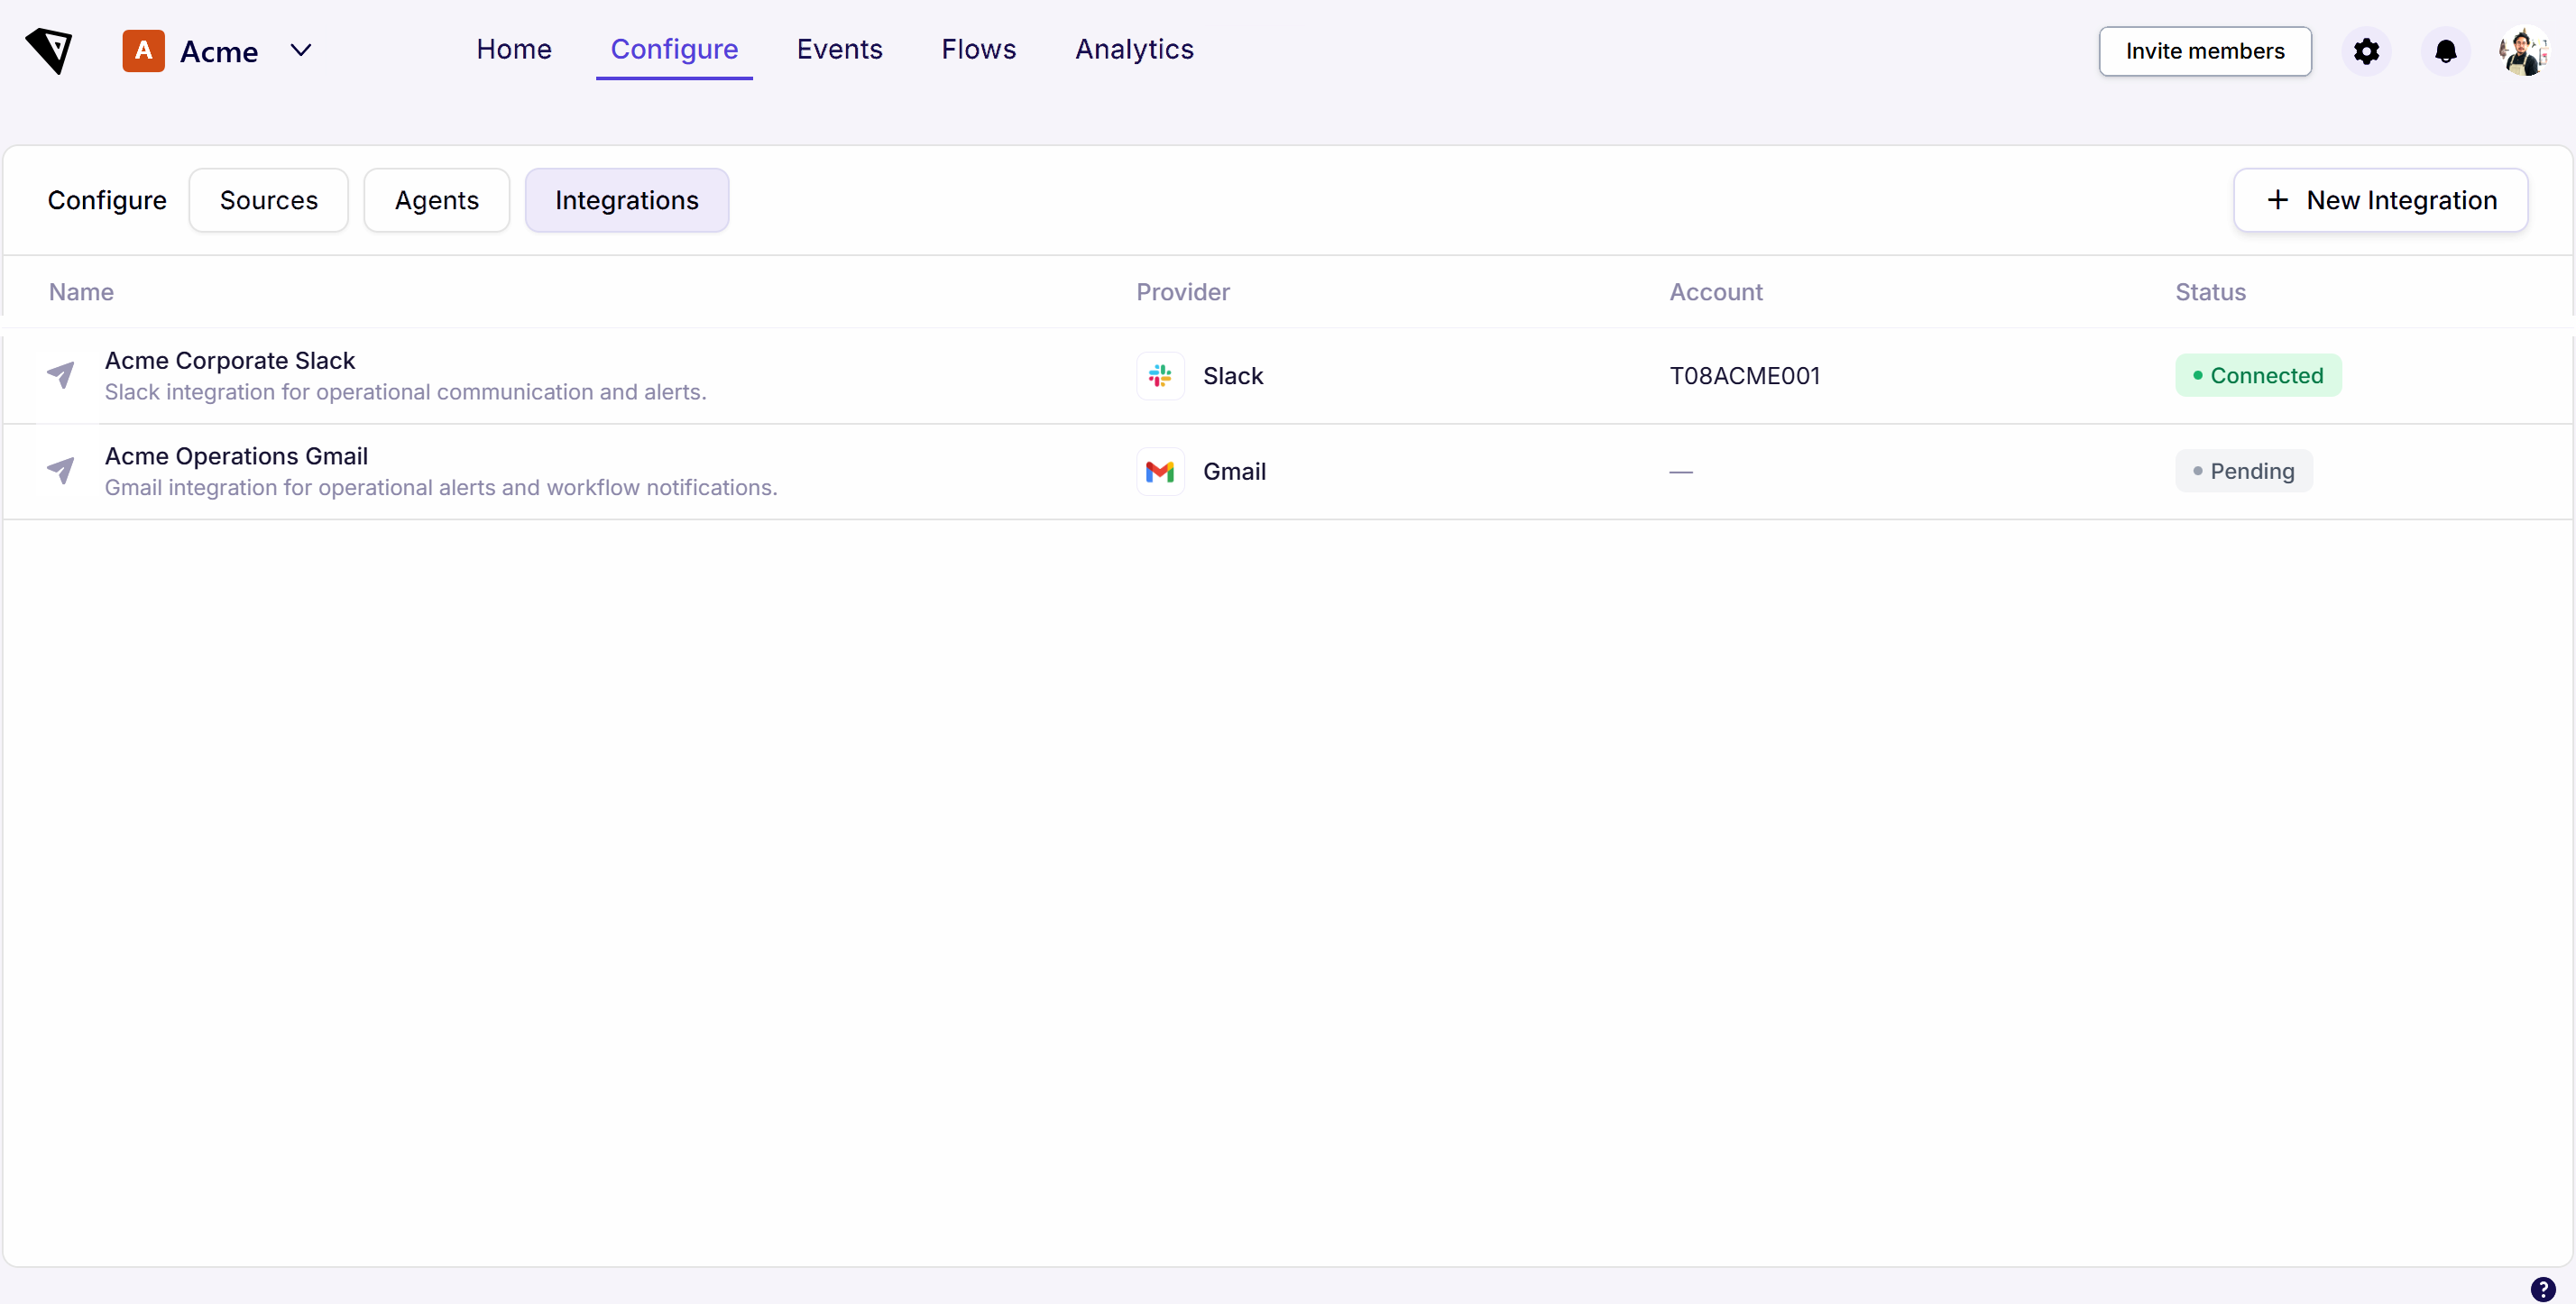Click the New Integration button
Viewport: 2576px width, 1304px height.
tap(2380, 200)
